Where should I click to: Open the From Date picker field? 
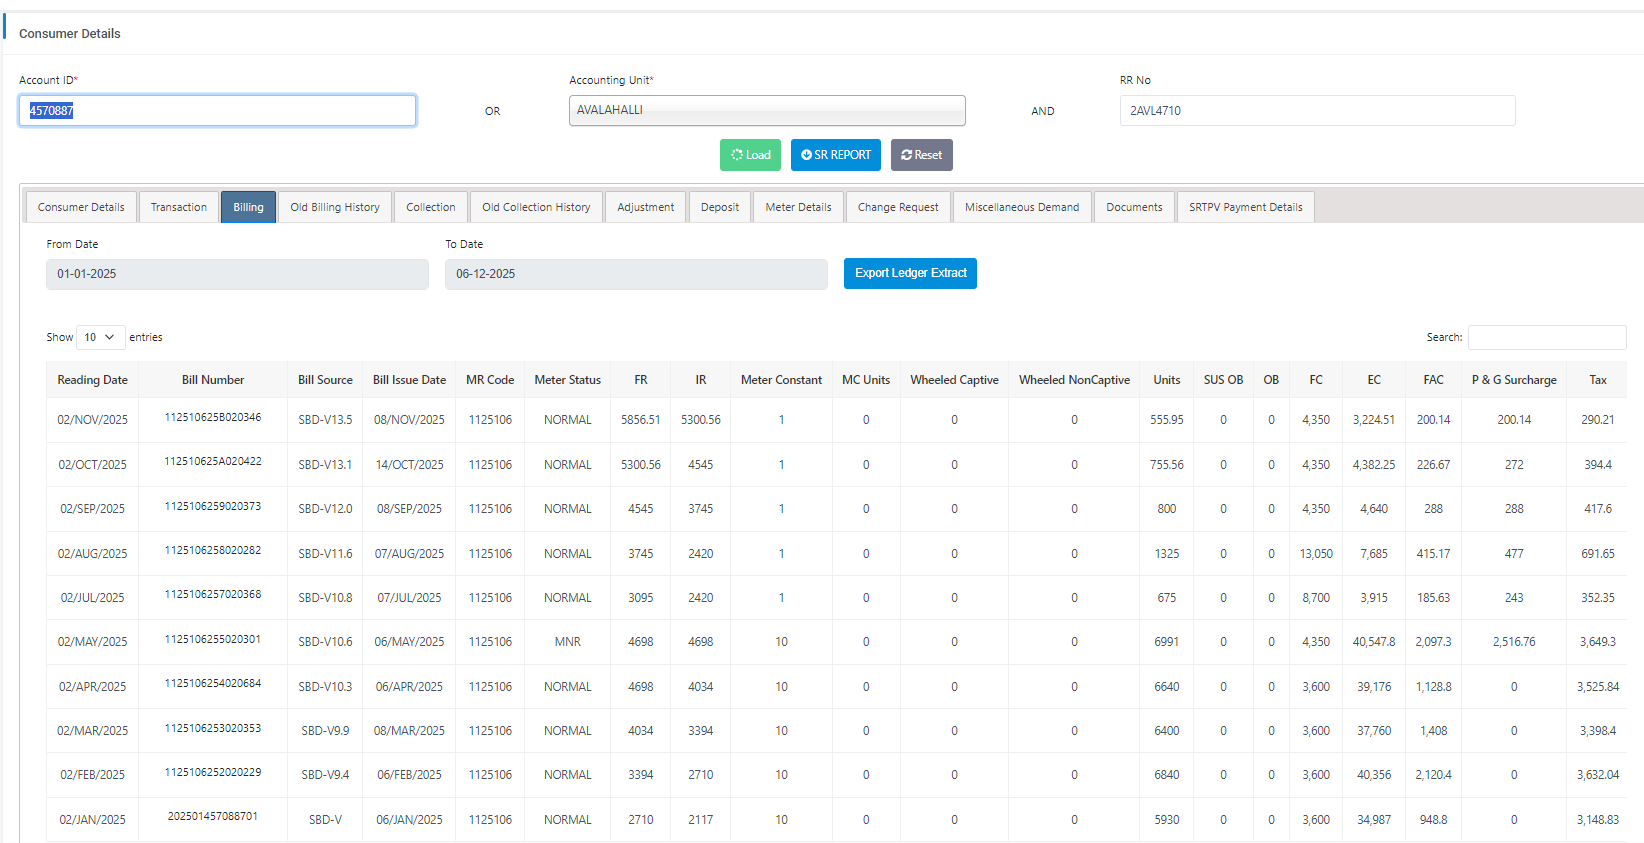pyautogui.click(x=237, y=274)
